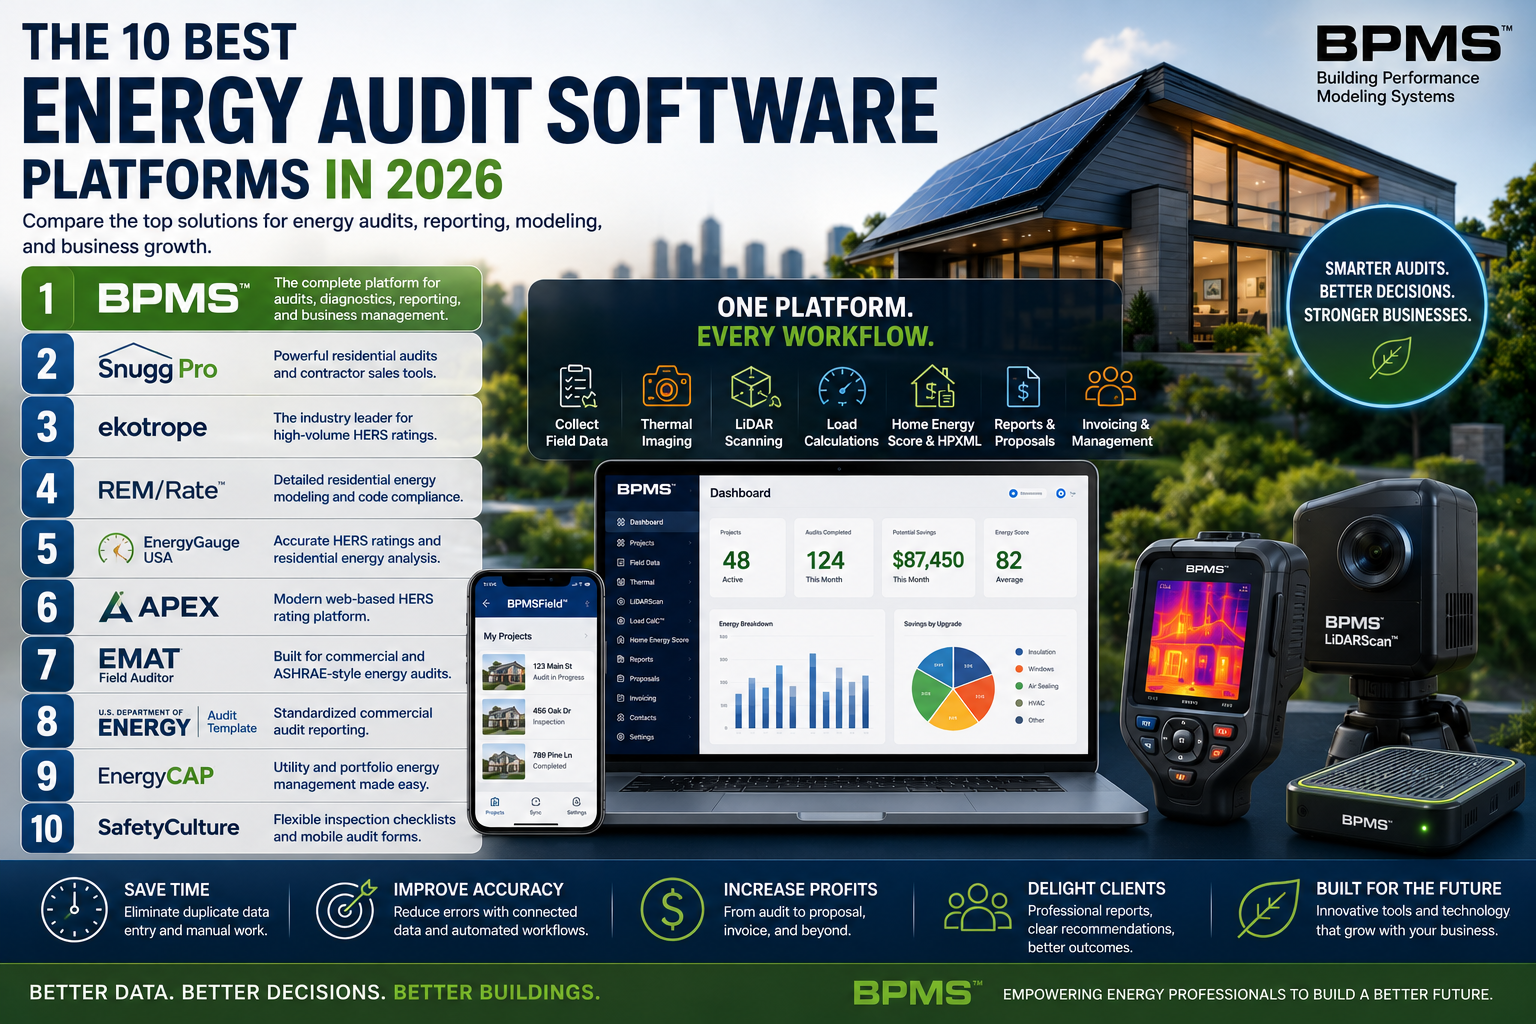Click the blue Insulation legend dot
Viewport: 1536px width, 1024px height.
pyautogui.click(x=1019, y=652)
